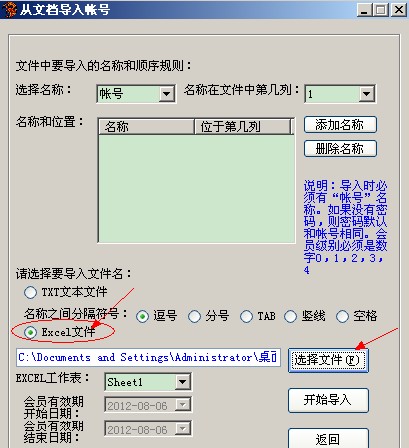This screenshot has width=409, height=448.
Task: Open the 选择名称 dropdown showing 帐号
Action: point(166,94)
